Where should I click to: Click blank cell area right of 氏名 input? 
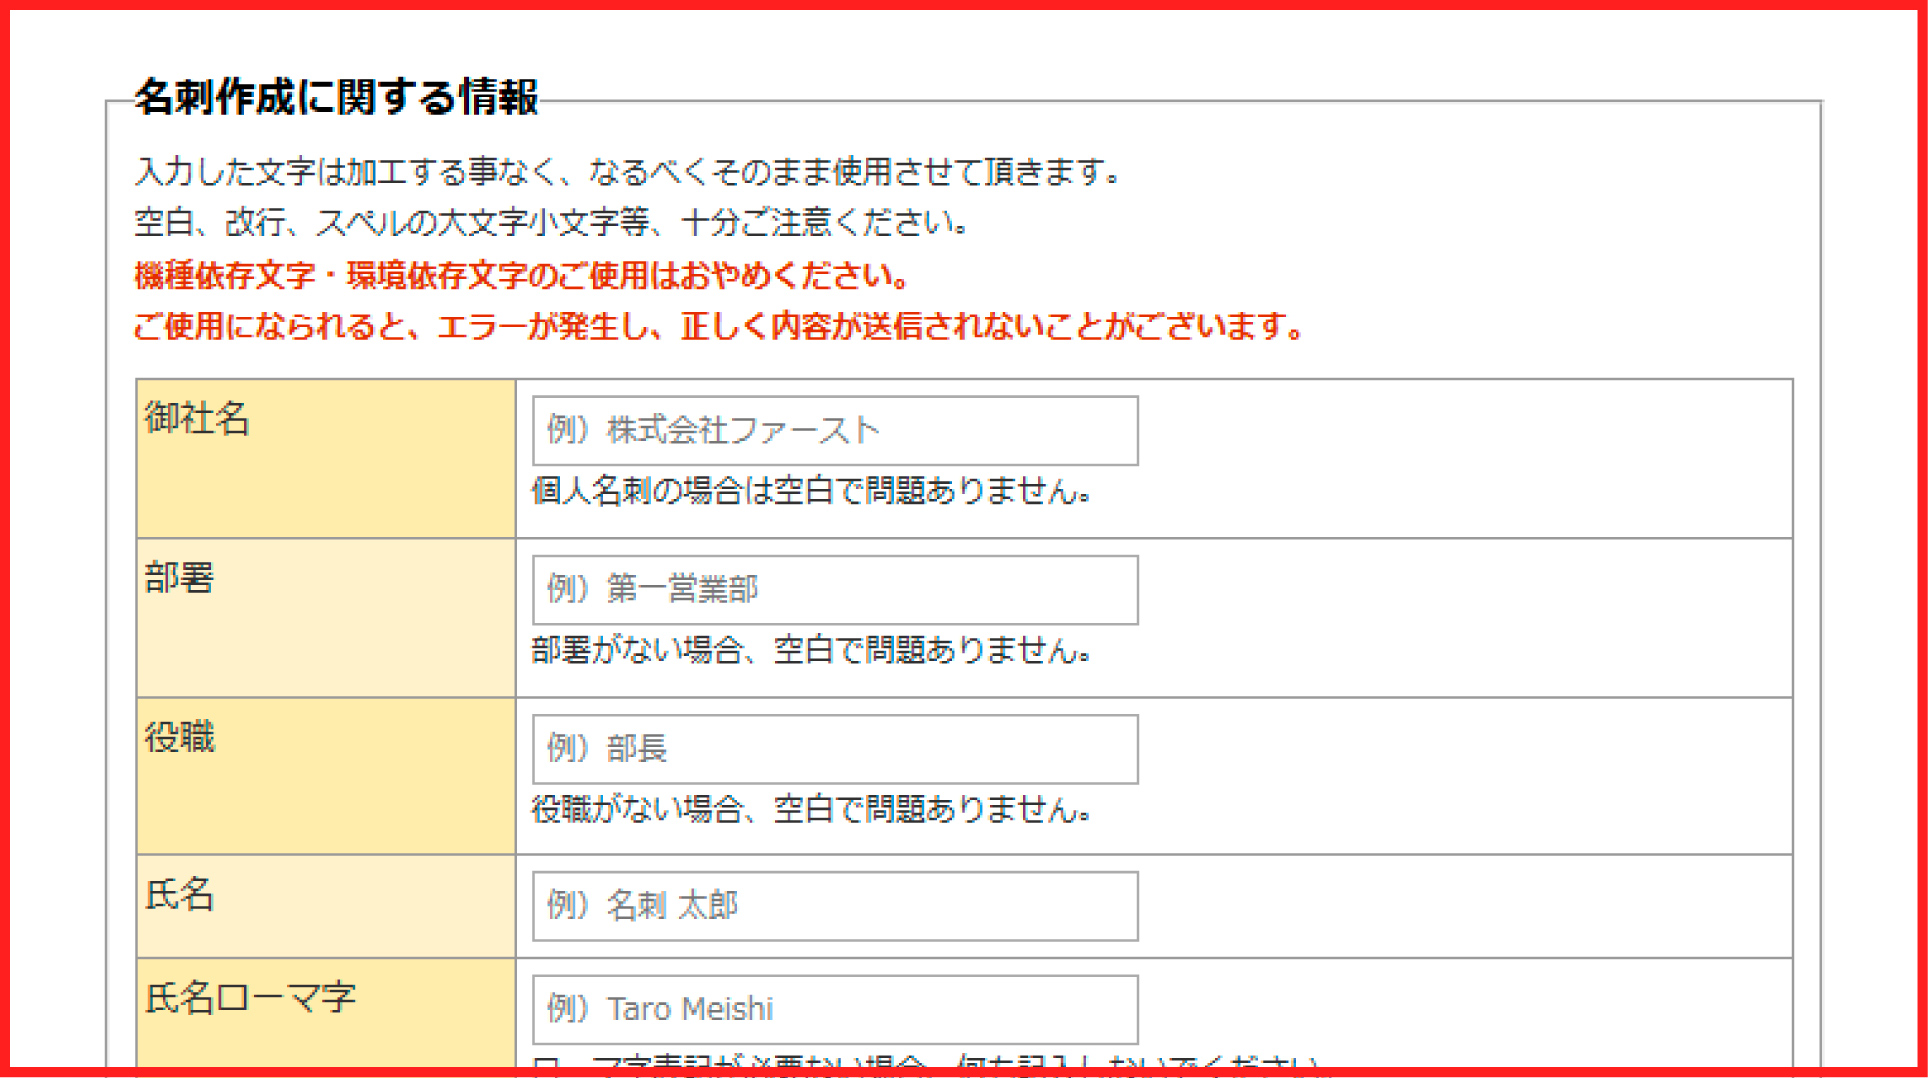point(1460,906)
